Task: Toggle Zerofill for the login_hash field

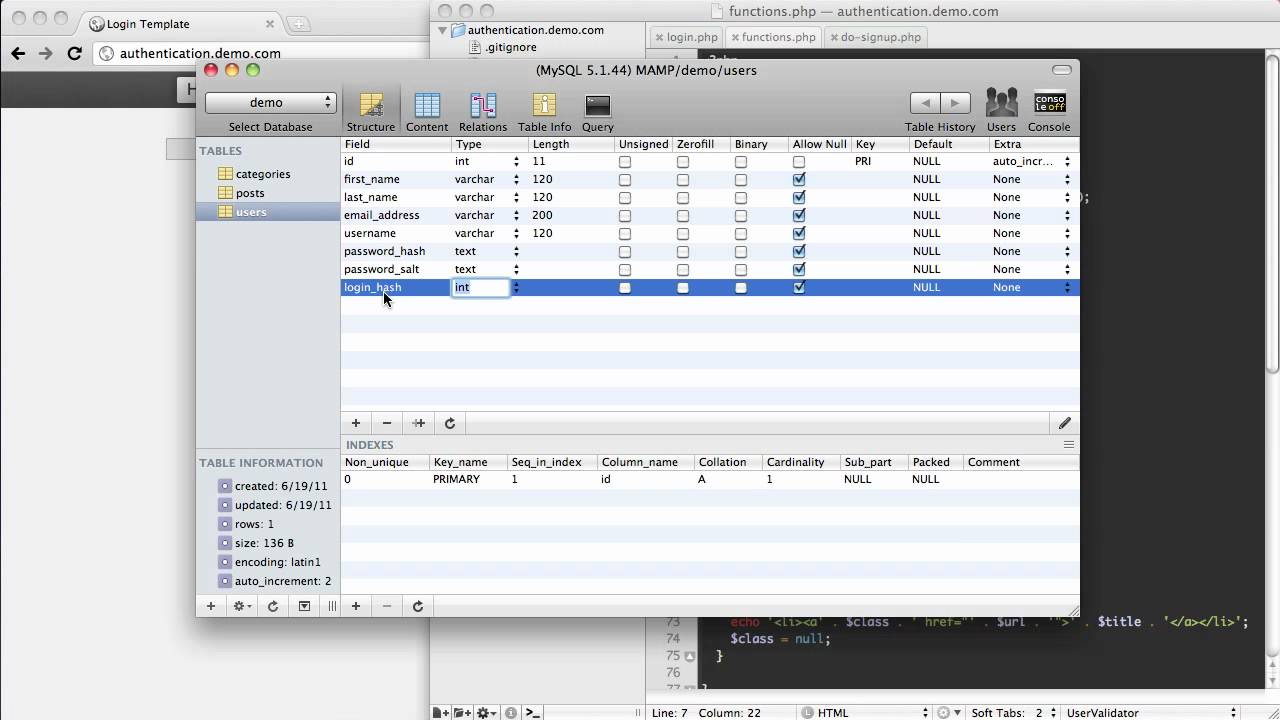Action: pos(683,288)
